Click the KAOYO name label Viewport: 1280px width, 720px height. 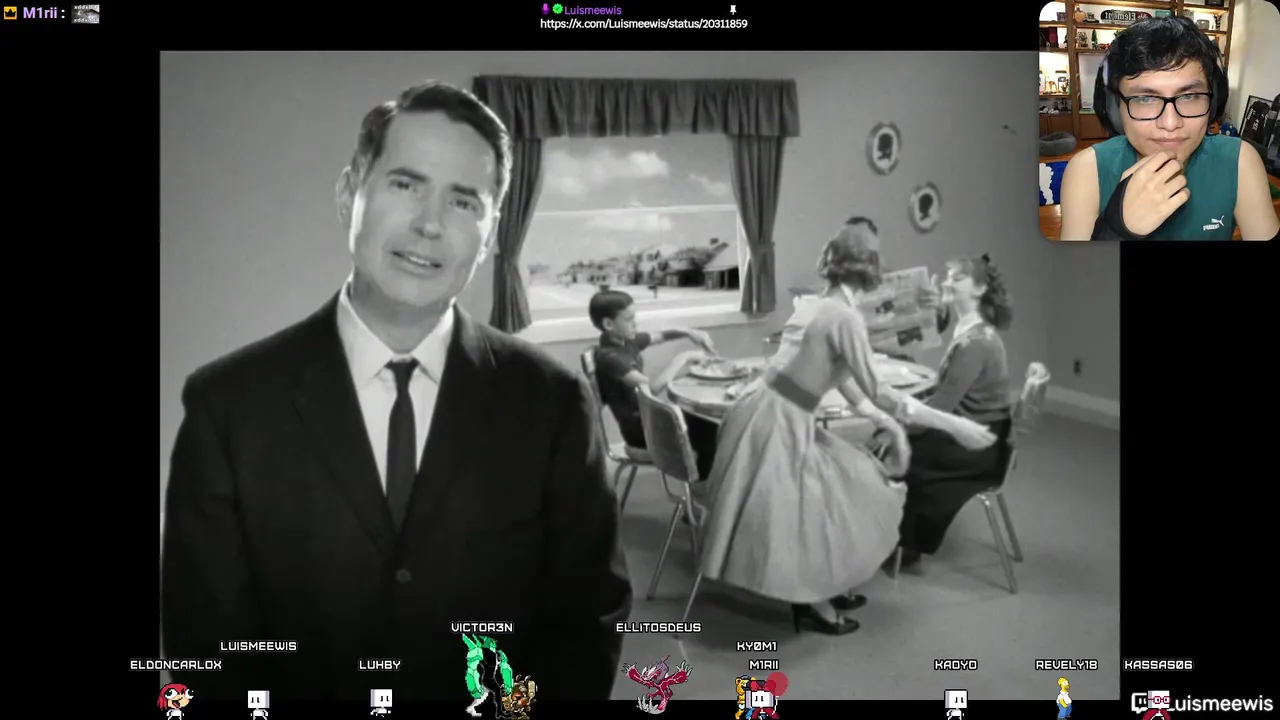(x=956, y=665)
